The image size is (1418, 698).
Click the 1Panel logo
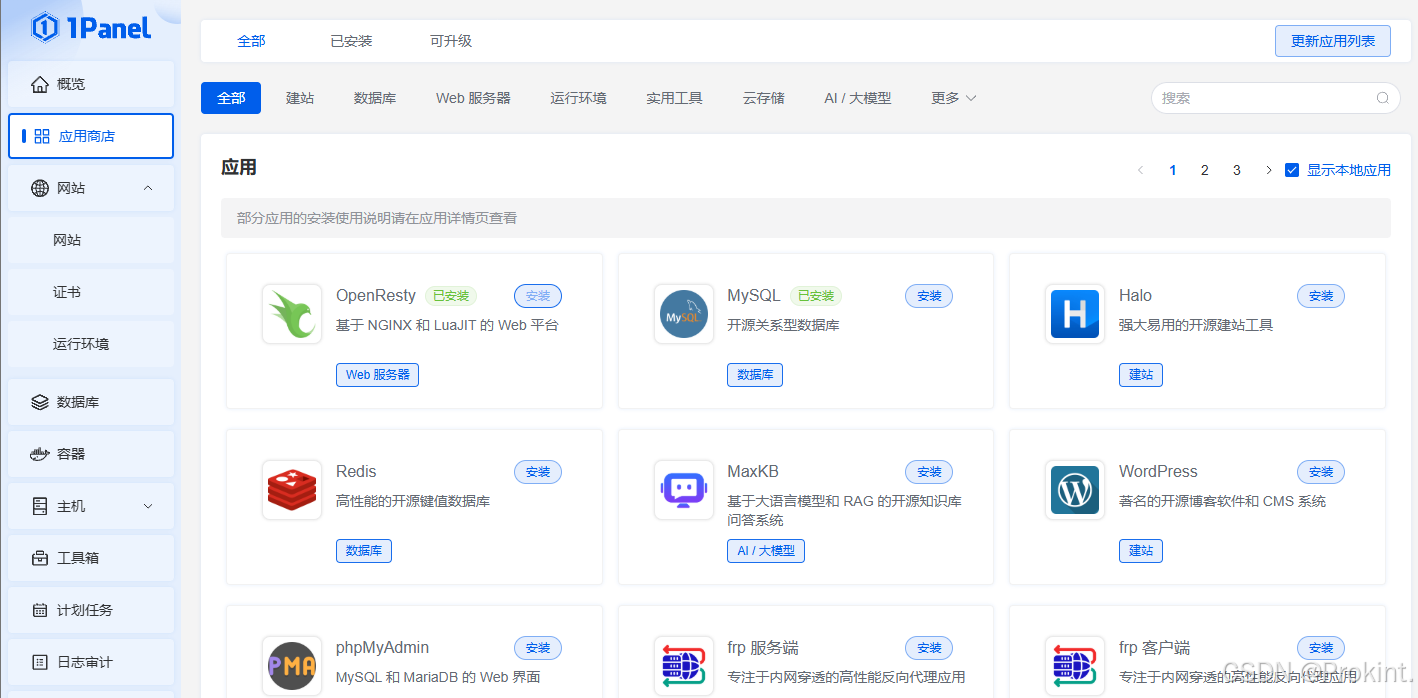click(x=91, y=27)
